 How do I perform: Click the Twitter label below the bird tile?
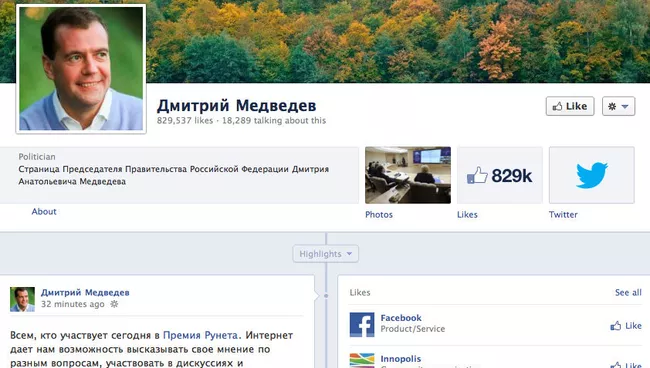pos(563,215)
